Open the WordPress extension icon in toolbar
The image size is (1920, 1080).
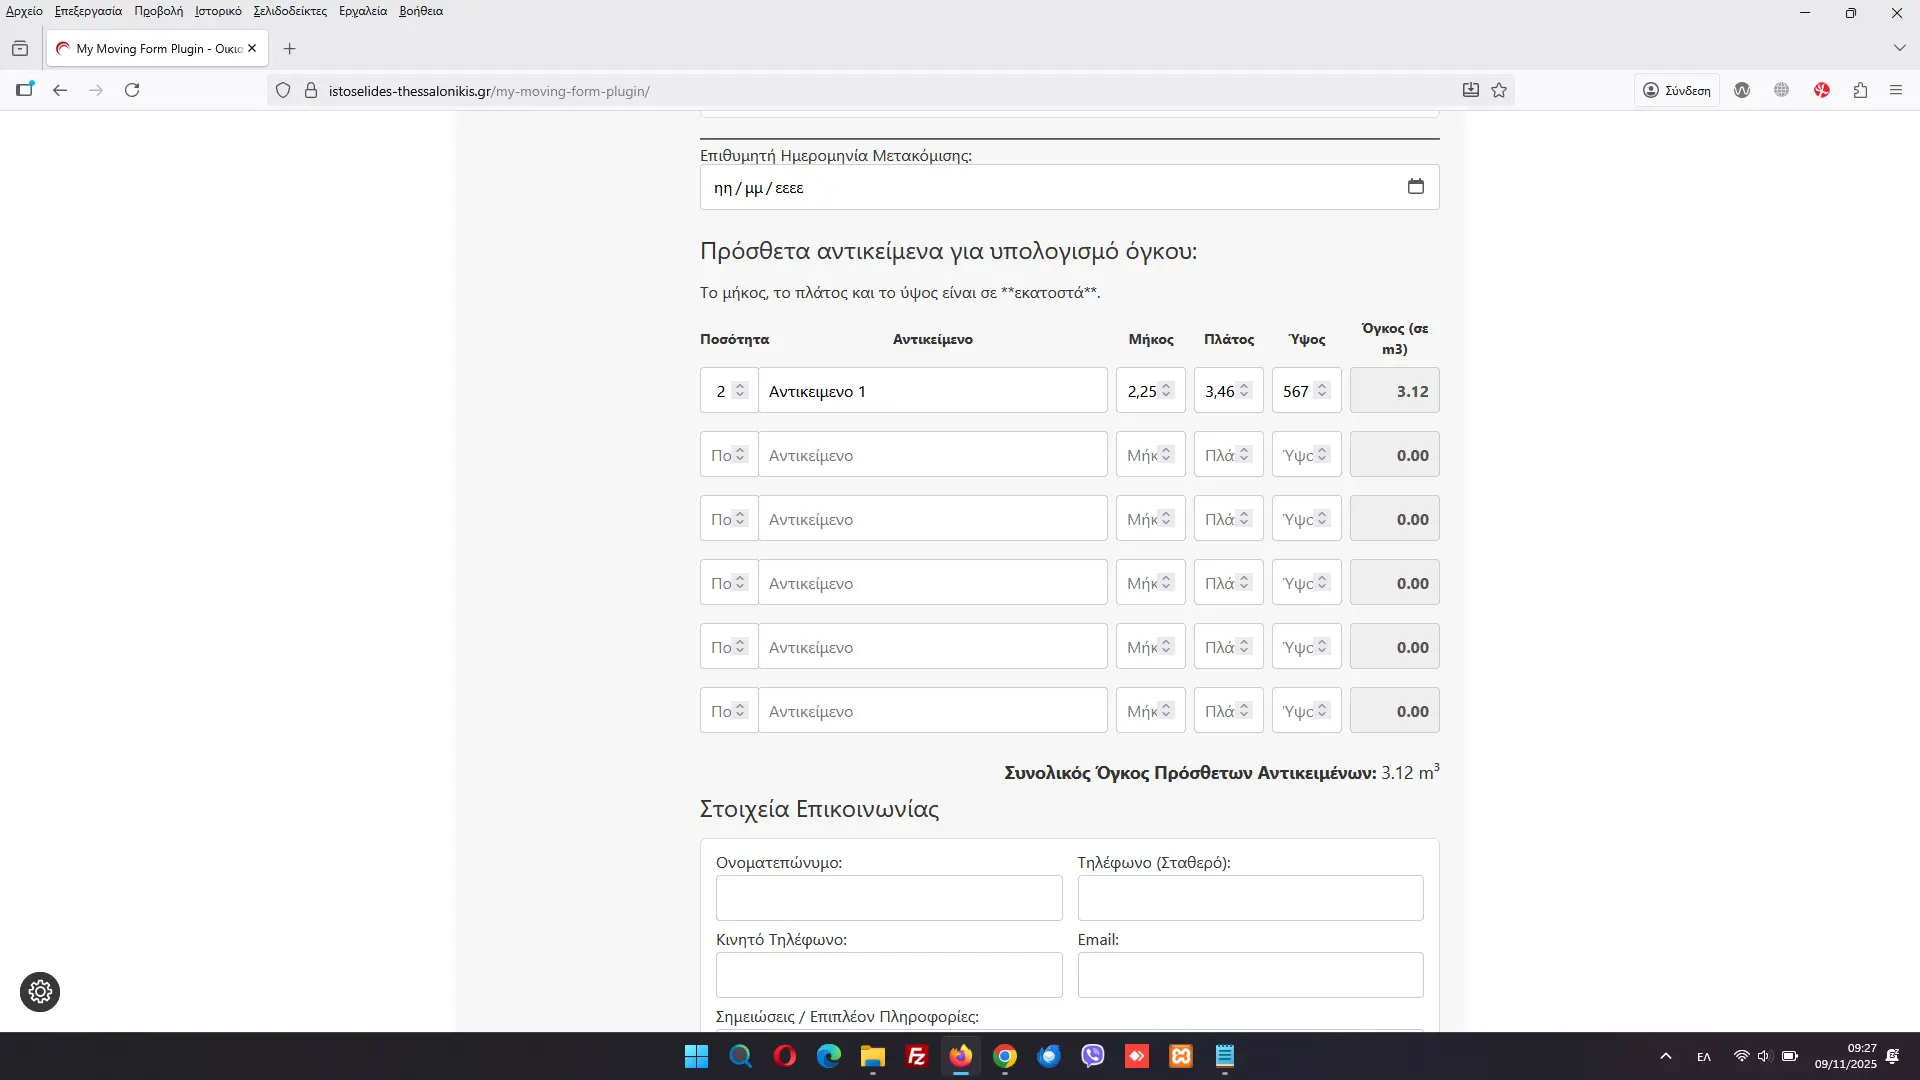1742,90
